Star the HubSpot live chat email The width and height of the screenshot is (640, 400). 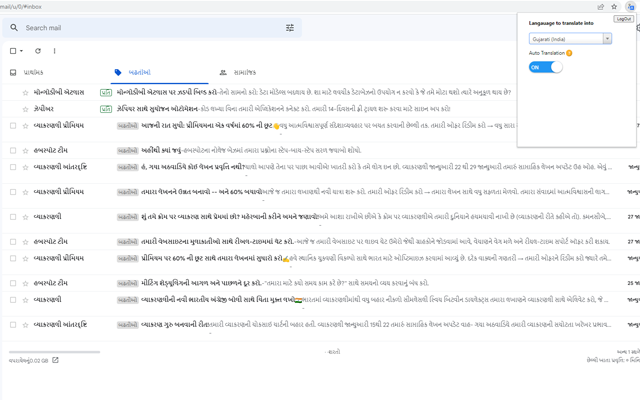25,242
